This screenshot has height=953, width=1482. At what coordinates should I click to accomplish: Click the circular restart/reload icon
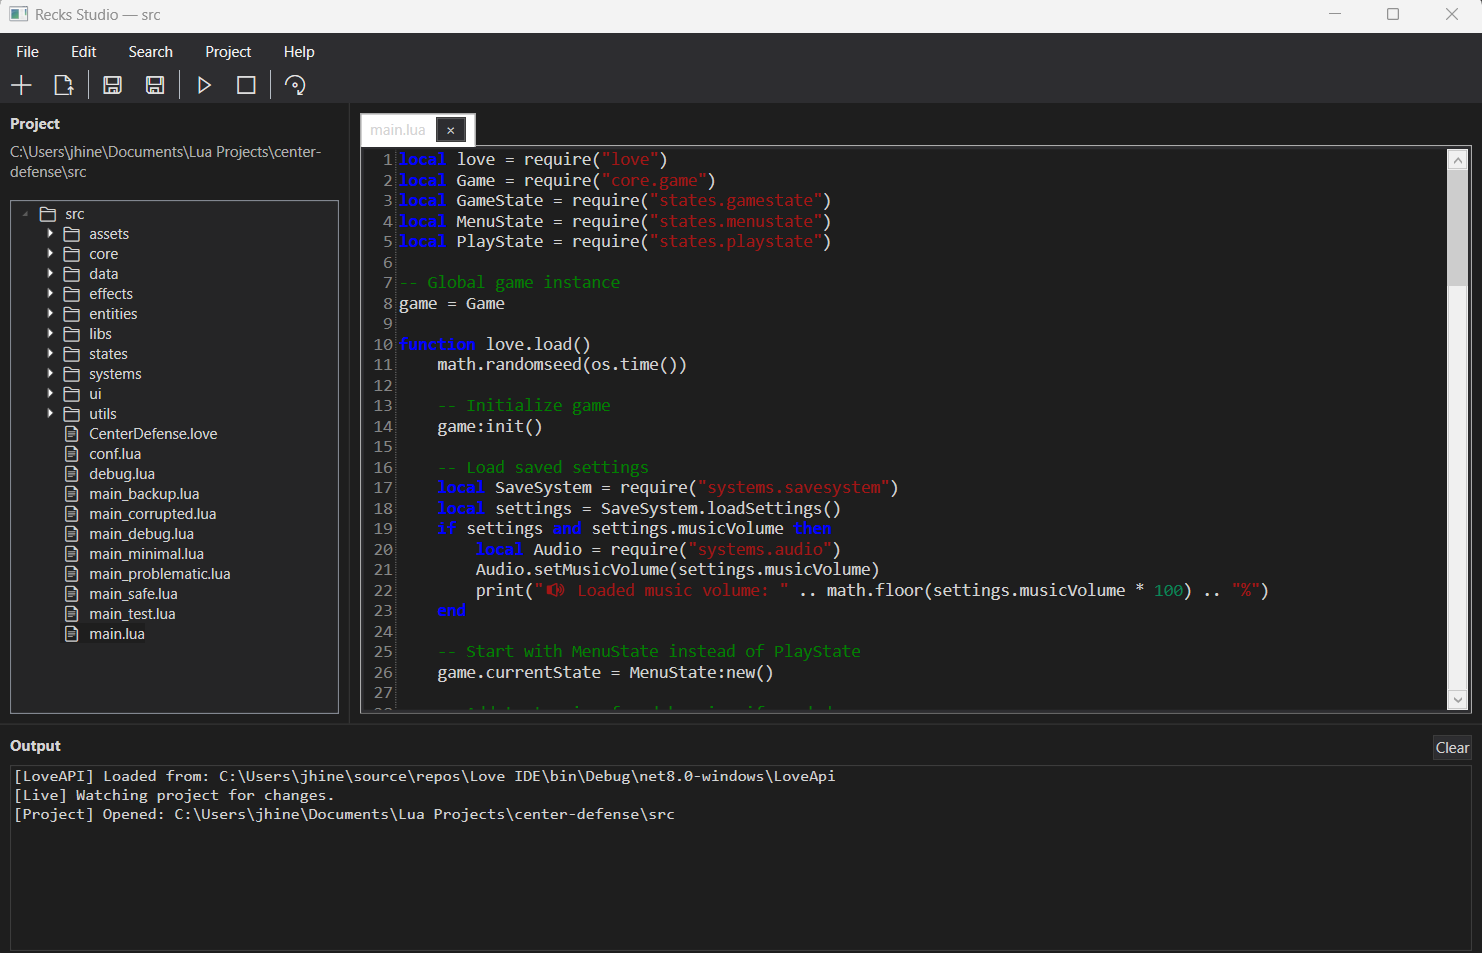tap(295, 85)
